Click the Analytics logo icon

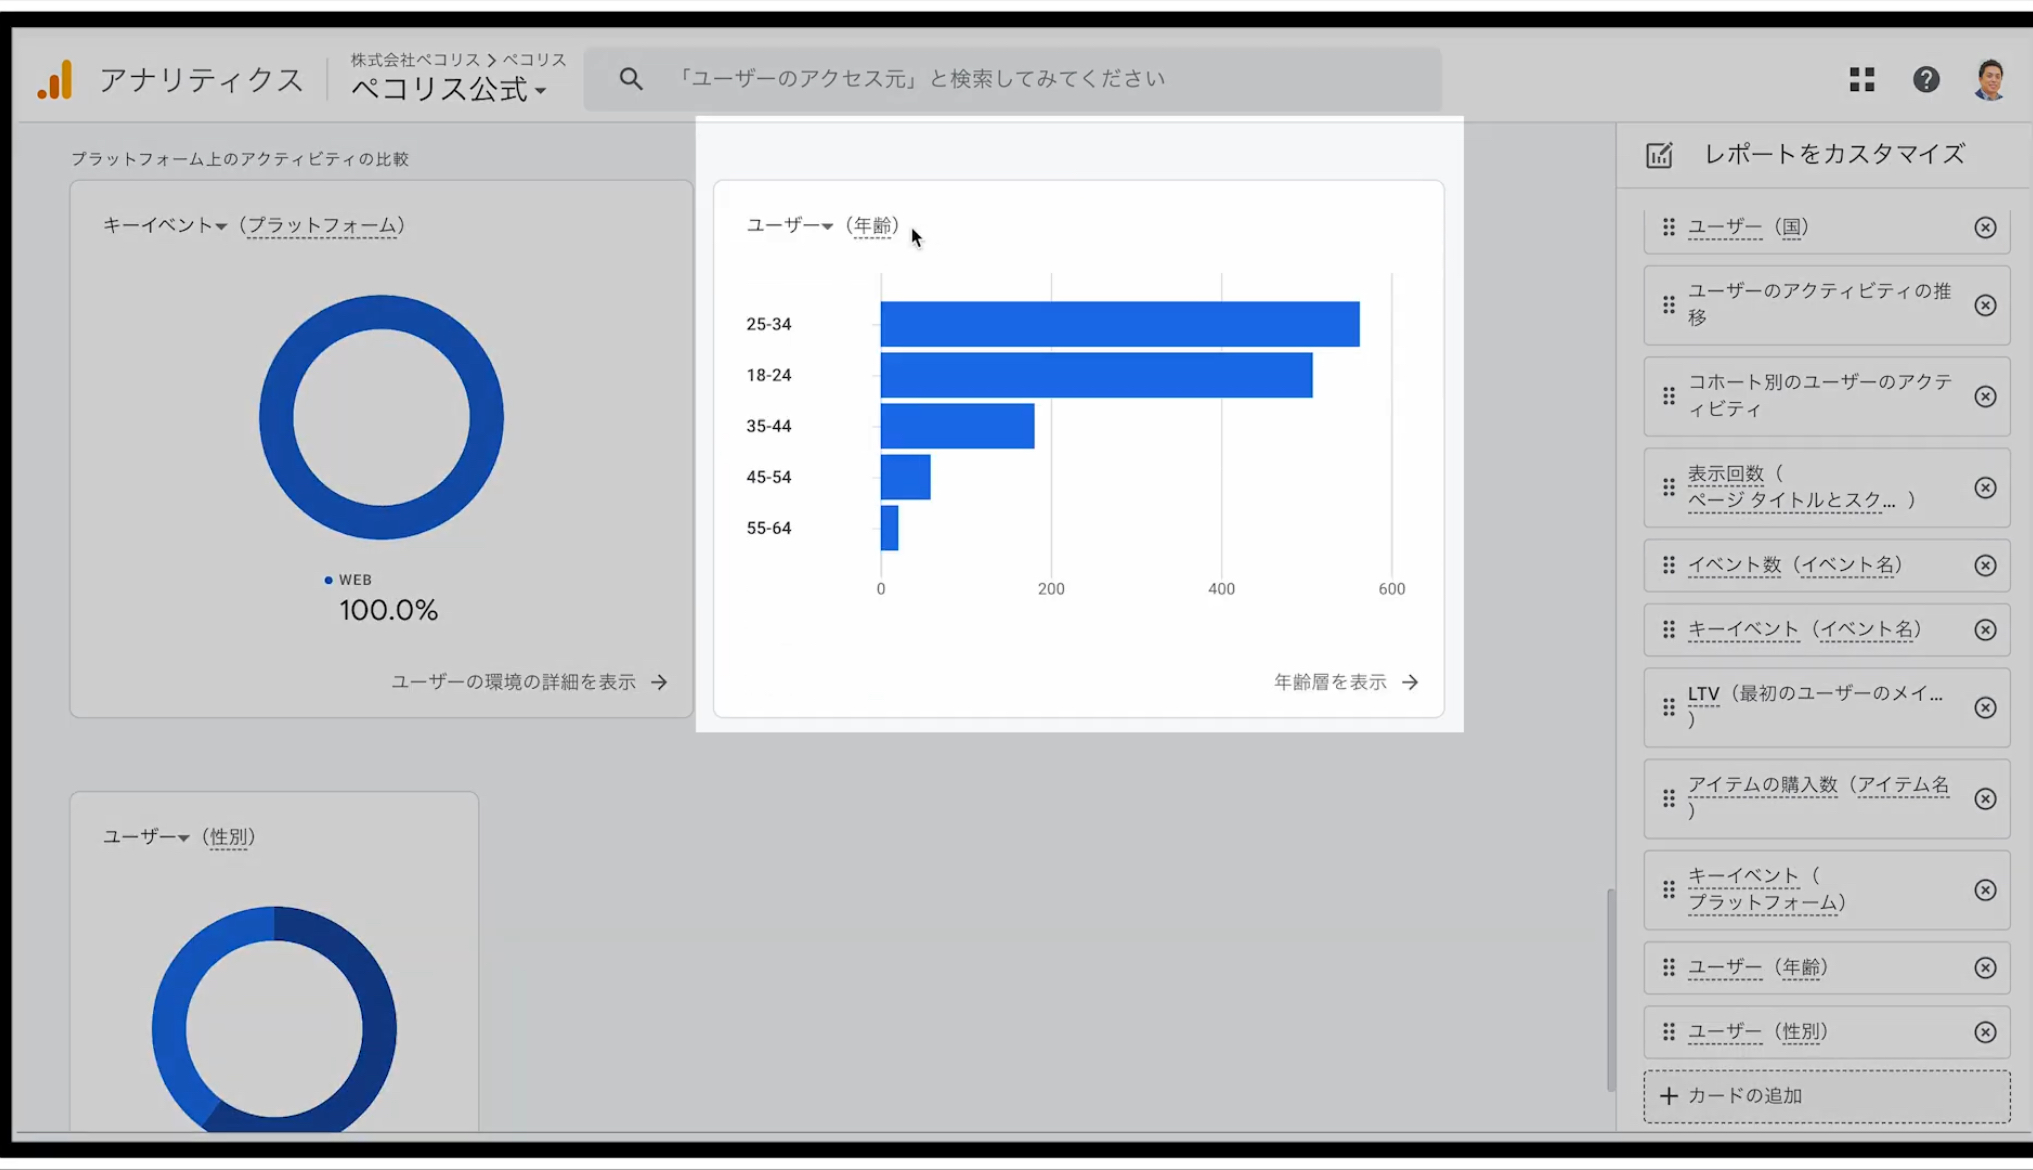coord(56,80)
